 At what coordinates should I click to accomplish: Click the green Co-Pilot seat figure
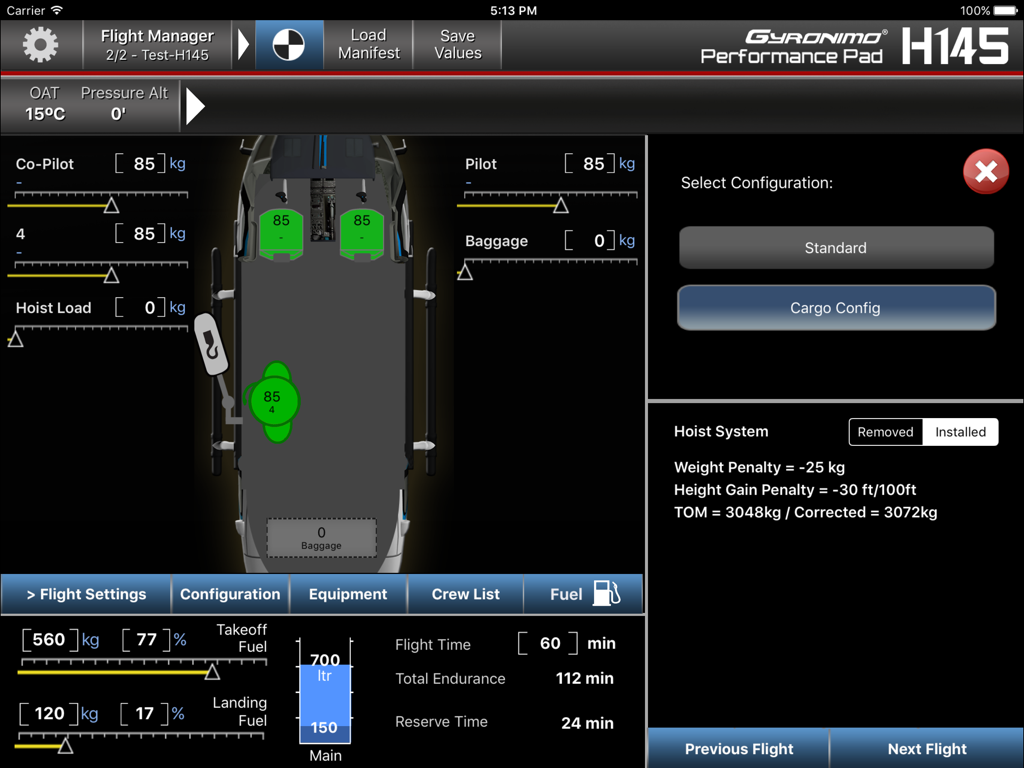click(281, 232)
